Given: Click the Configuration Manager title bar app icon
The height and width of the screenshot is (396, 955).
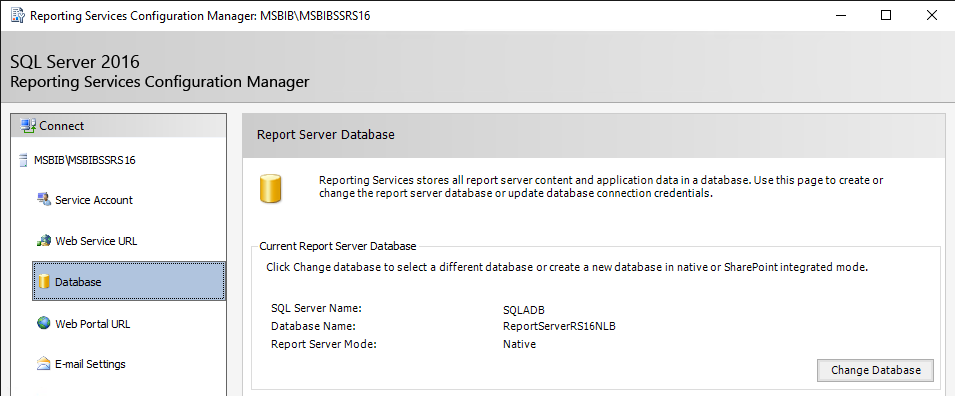Looking at the screenshot, I should point(18,15).
